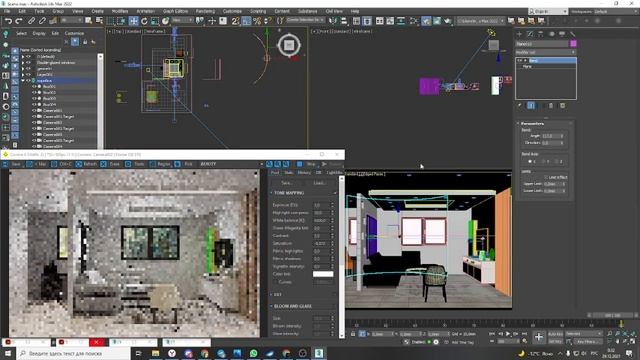
Task: Switch to Stats tab in Corona VFB
Action: pyautogui.click(x=289, y=173)
